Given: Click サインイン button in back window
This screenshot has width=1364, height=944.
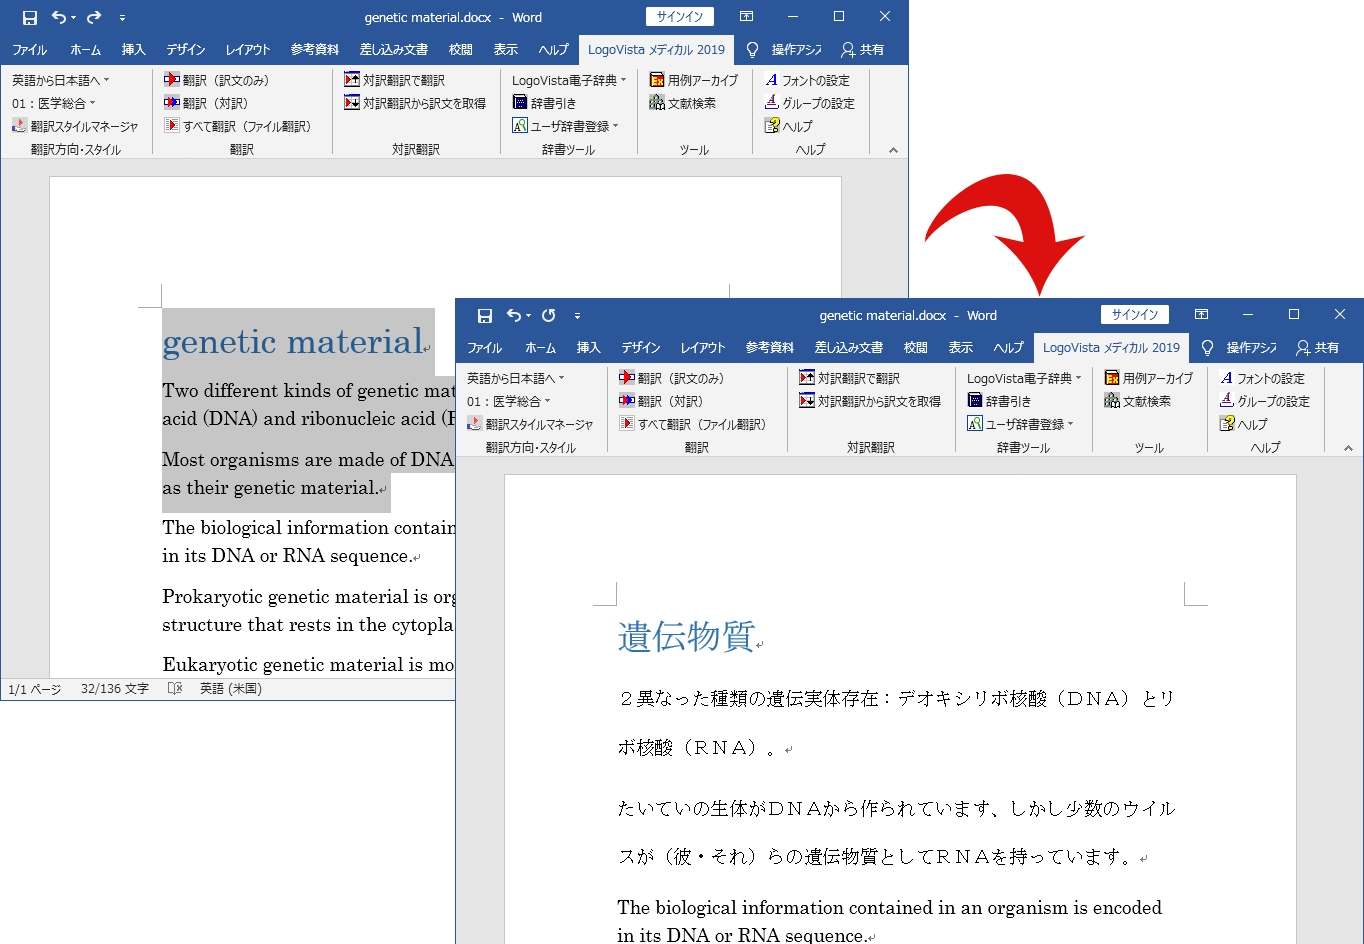Looking at the screenshot, I should coord(680,16).
